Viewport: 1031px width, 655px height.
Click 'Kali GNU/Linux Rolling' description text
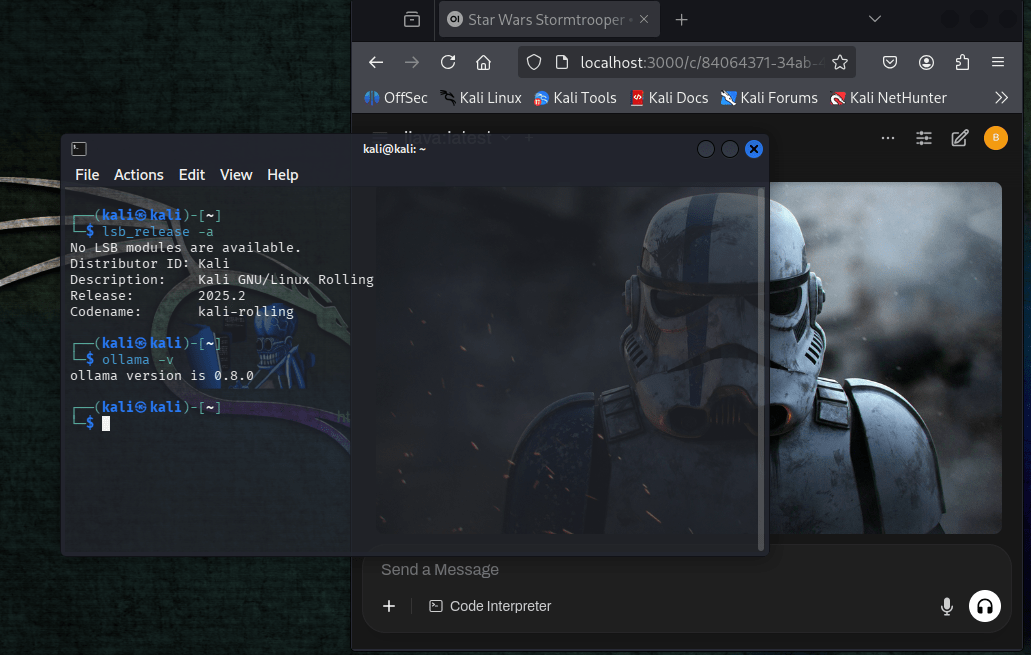(286, 279)
